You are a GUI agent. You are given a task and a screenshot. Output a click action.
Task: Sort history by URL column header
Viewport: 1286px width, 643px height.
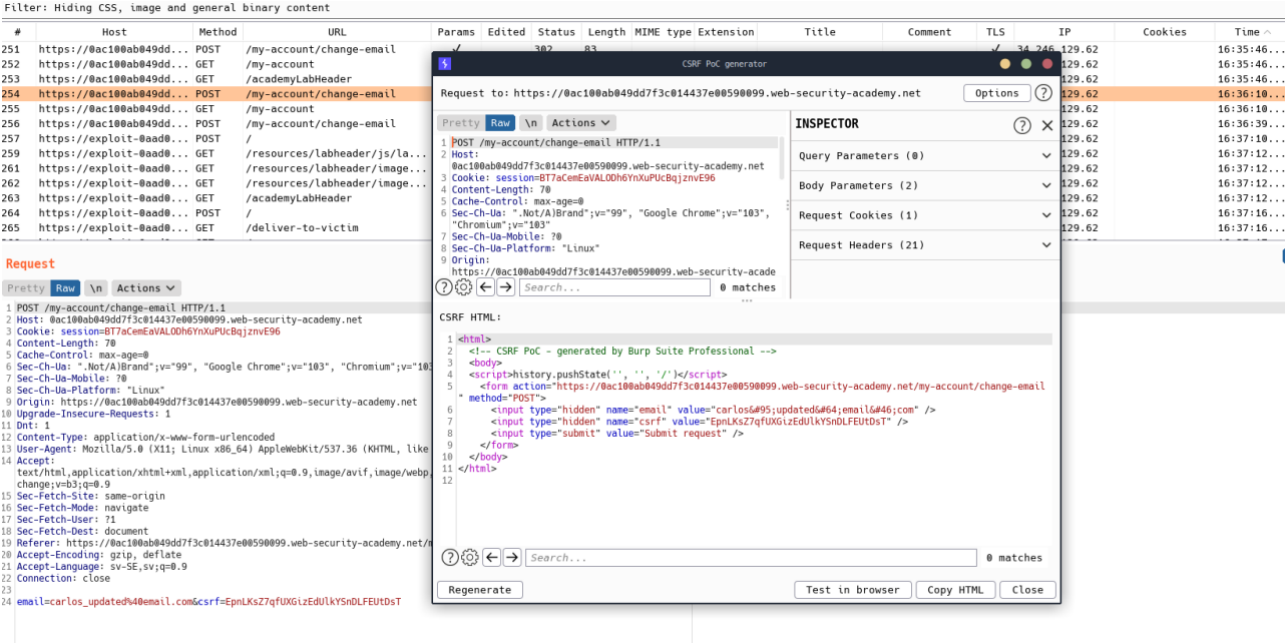tap(337, 32)
